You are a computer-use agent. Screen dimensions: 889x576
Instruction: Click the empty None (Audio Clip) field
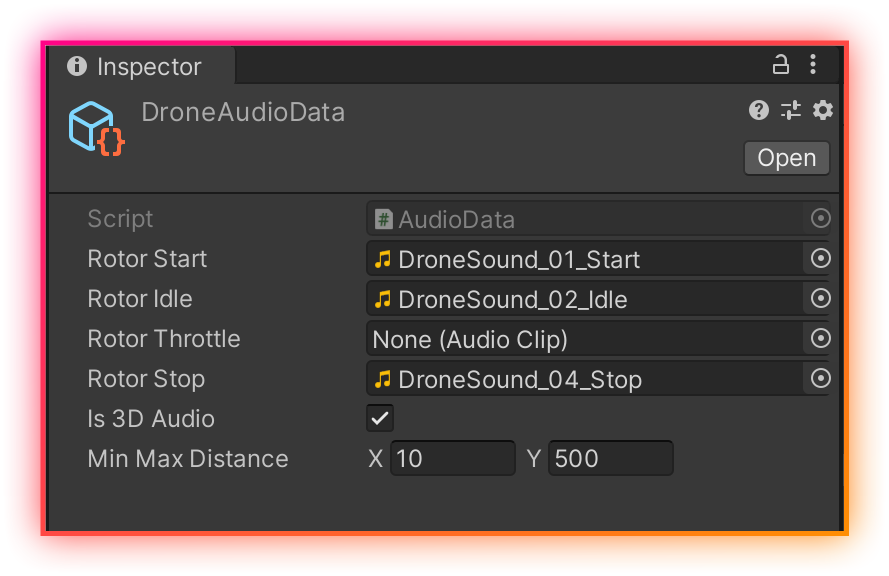click(585, 339)
